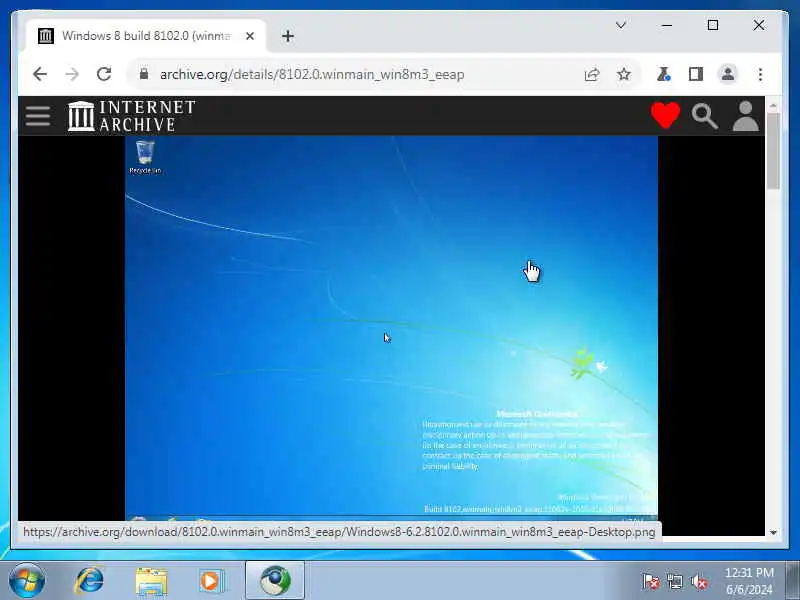Click the vertical scrollbar thumb
This screenshot has width=800, height=600.
773,151
